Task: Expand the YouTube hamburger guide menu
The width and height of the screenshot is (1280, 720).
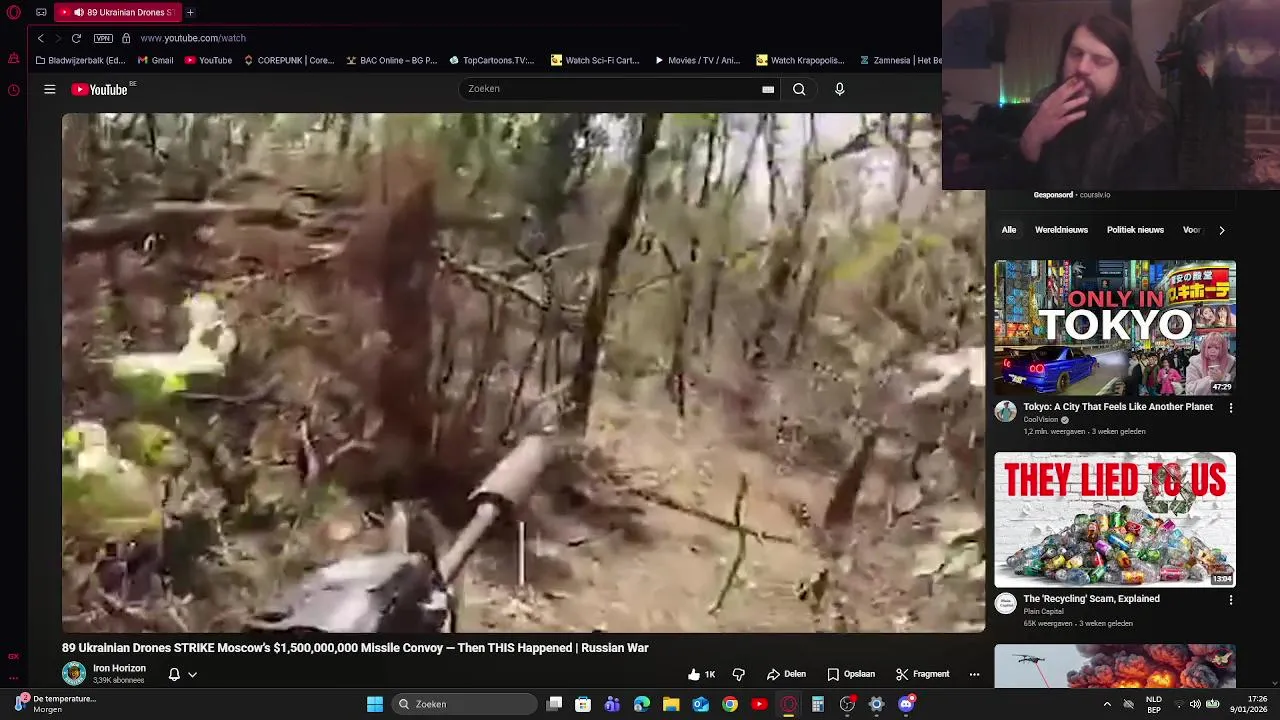Action: pos(49,89)
